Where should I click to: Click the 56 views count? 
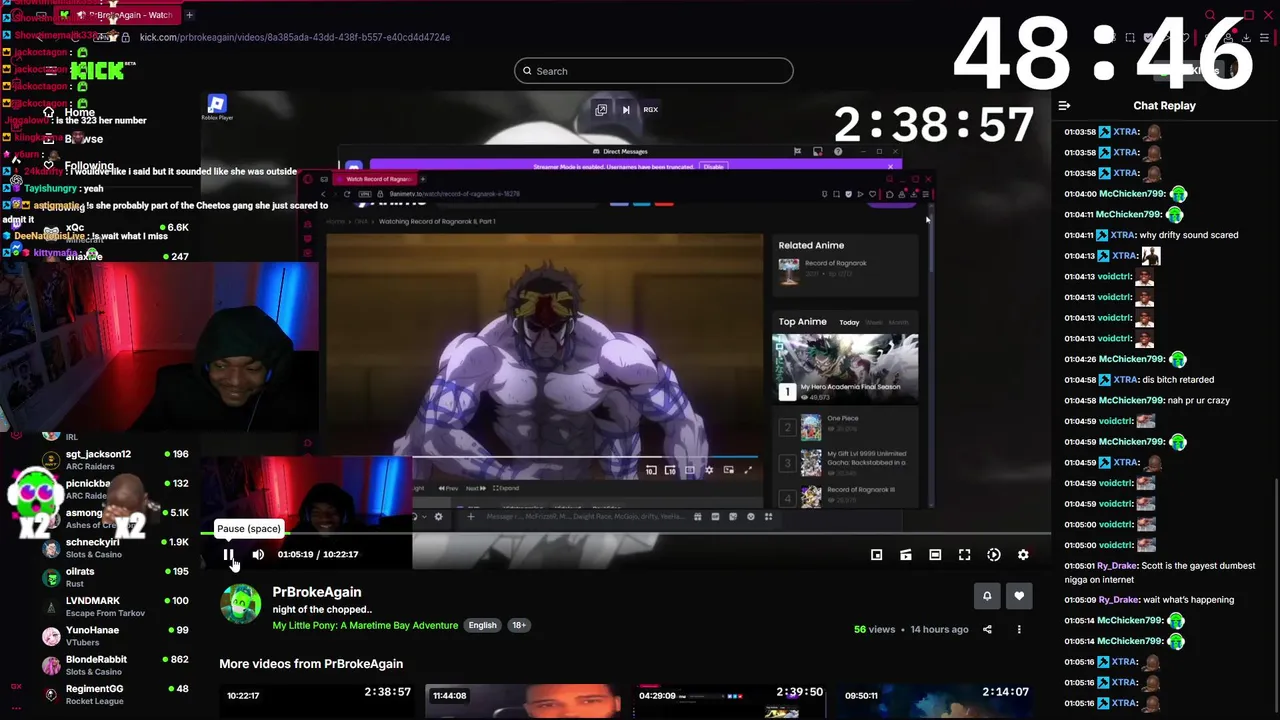coord(874,629)
